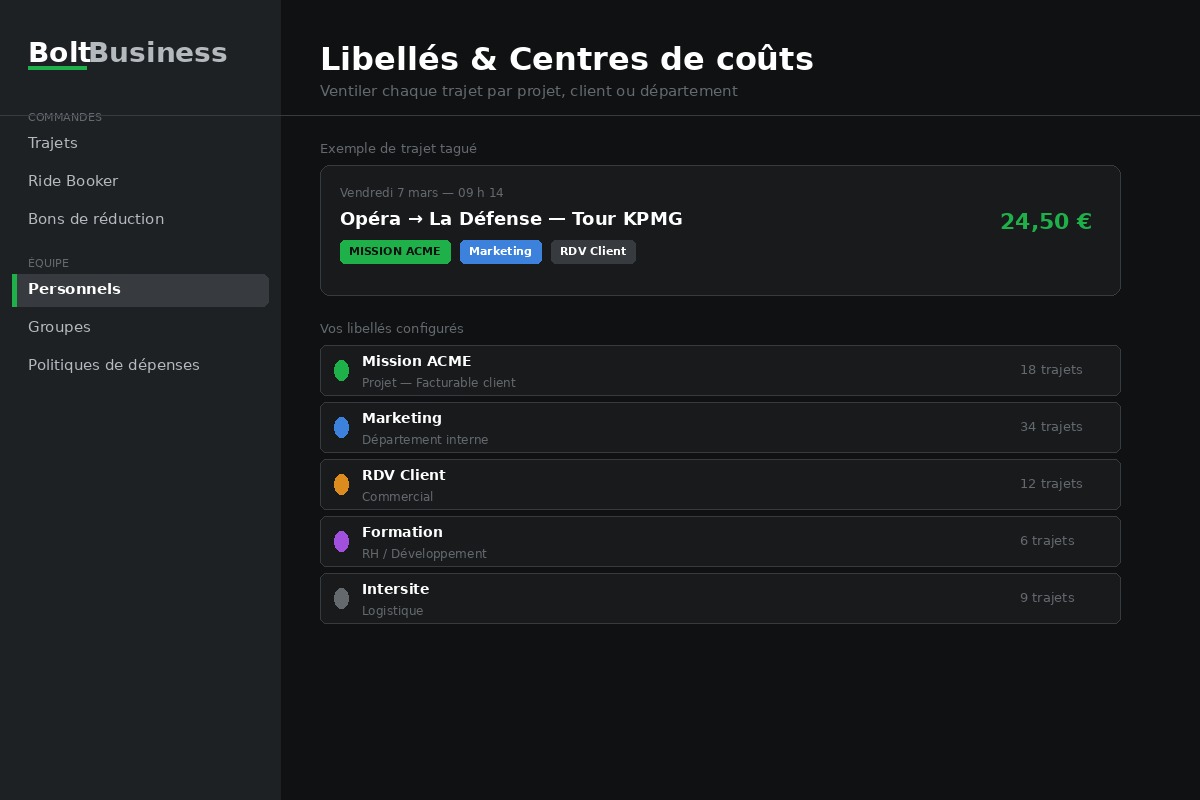Open the Trajets section
The width and height of the screenshot is (1200, 800).
[53, 143]
